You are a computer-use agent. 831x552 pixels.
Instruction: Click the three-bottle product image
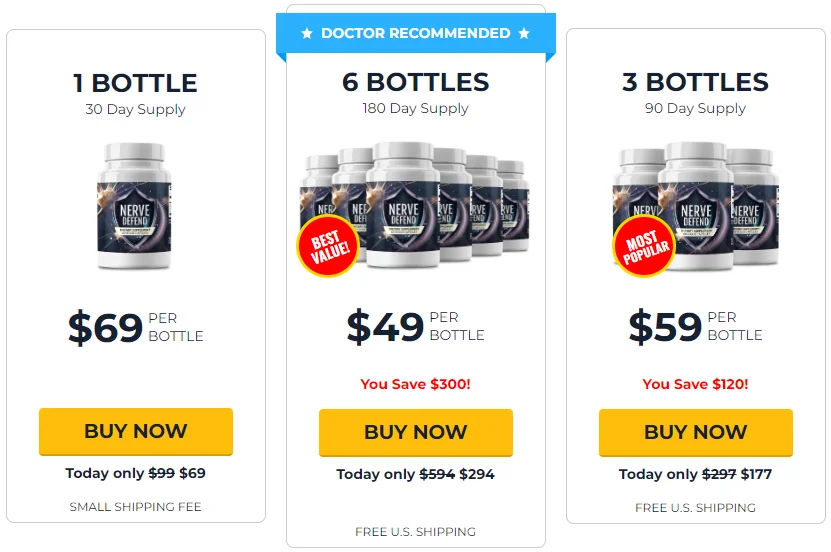(x=695, y=207)
